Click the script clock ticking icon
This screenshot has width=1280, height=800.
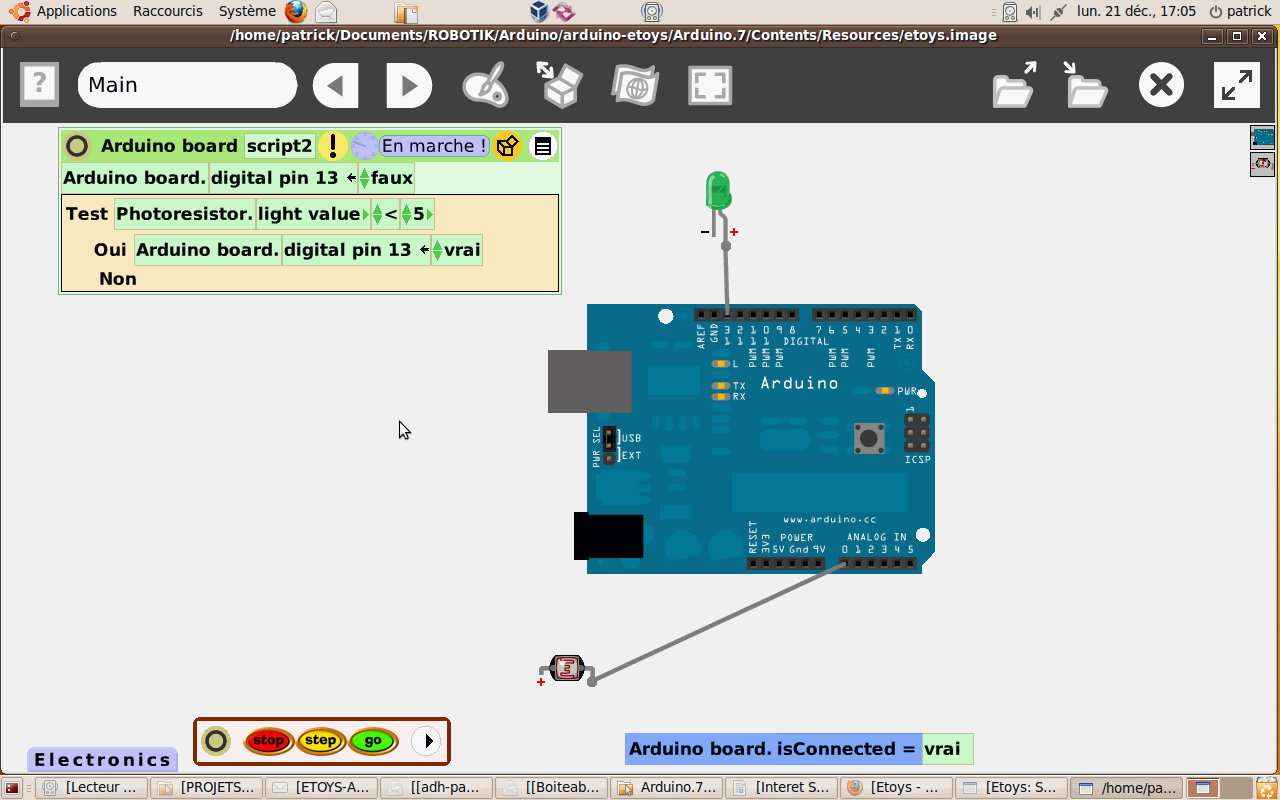click(364, 146)
